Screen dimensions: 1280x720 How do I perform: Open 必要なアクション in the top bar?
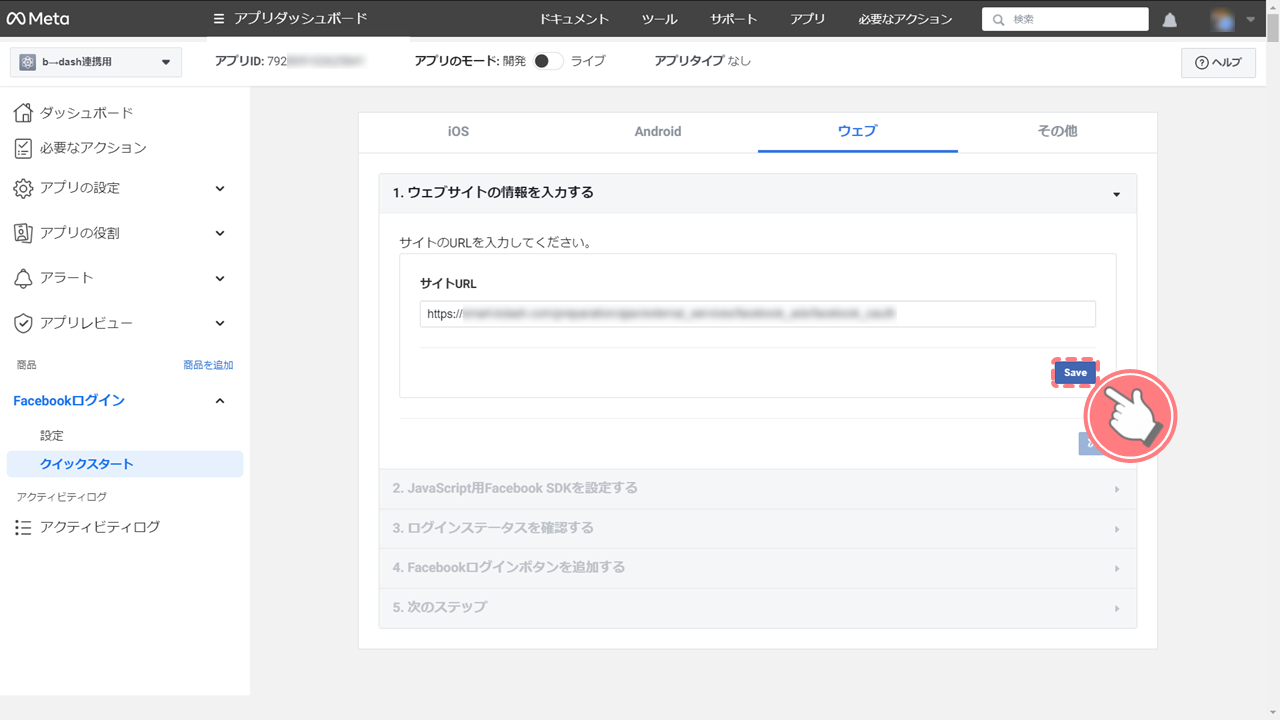coord(905,19)
